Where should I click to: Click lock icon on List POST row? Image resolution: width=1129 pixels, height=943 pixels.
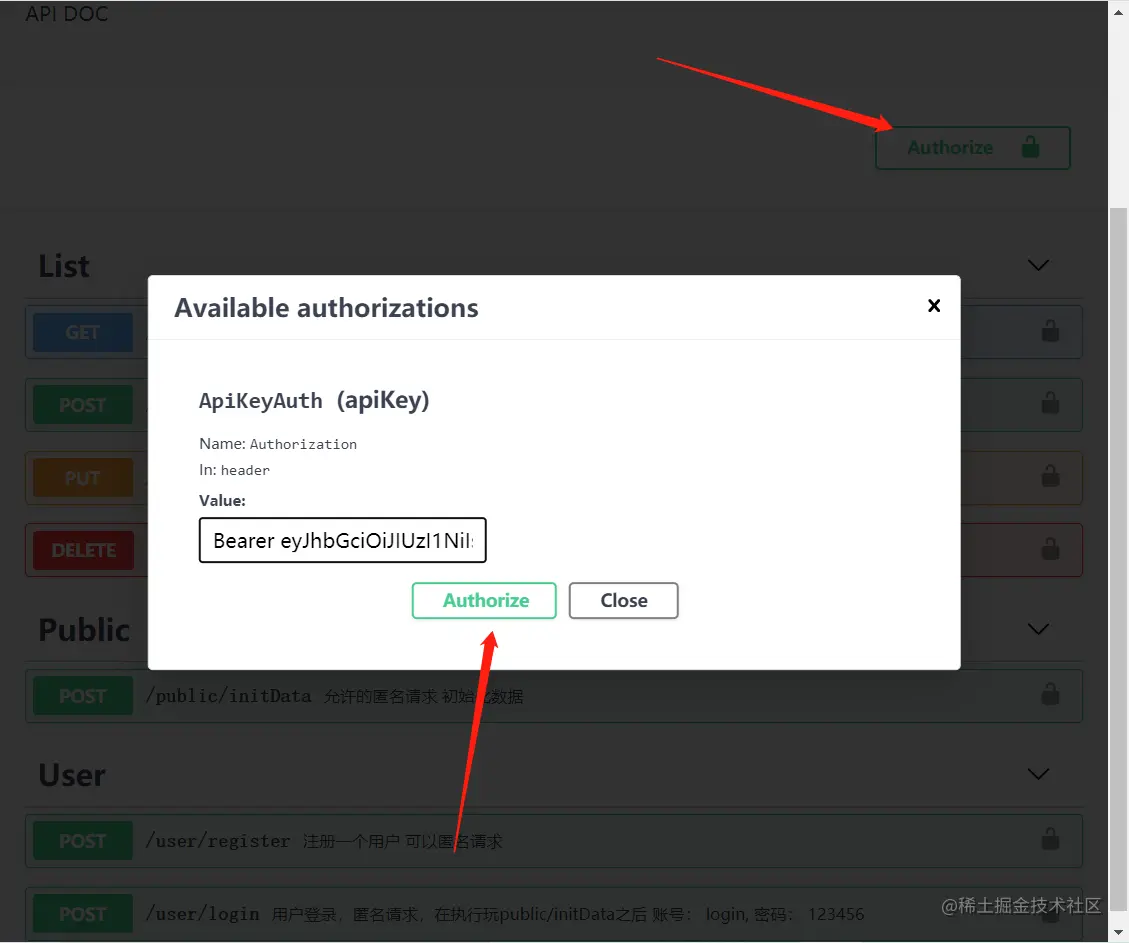coord(1051,403)
